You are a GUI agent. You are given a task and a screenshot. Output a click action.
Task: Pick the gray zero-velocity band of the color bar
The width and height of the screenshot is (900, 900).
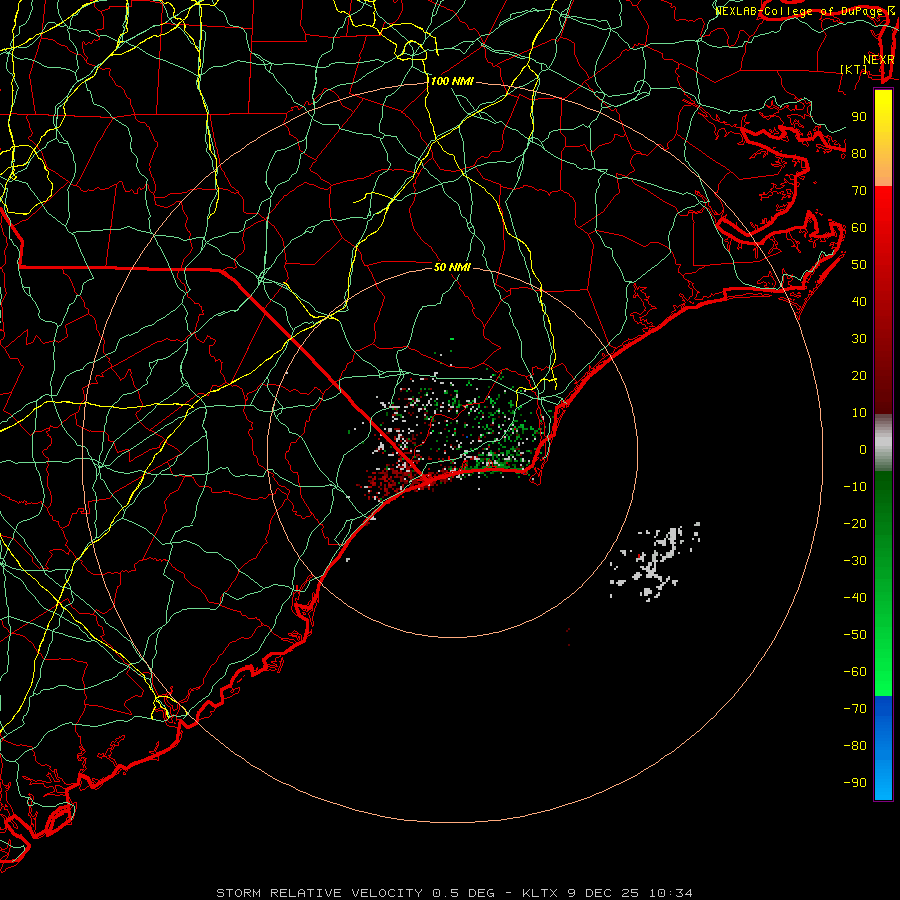point(883,443)
